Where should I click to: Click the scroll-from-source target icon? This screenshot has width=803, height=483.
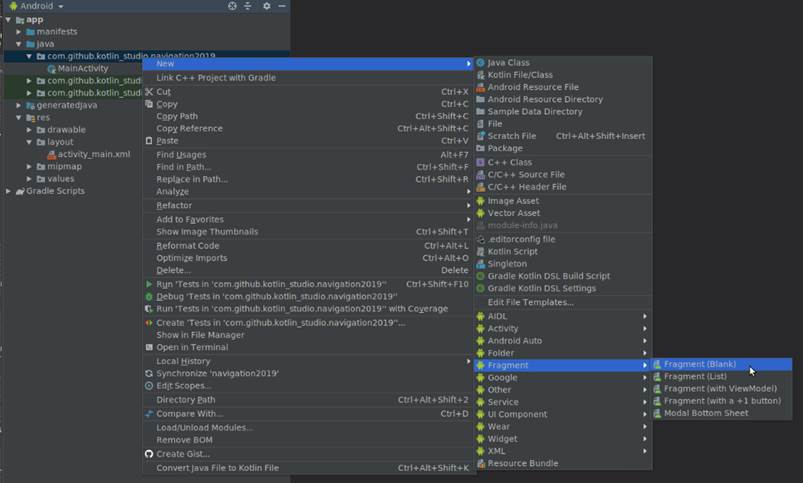point(232,6)
